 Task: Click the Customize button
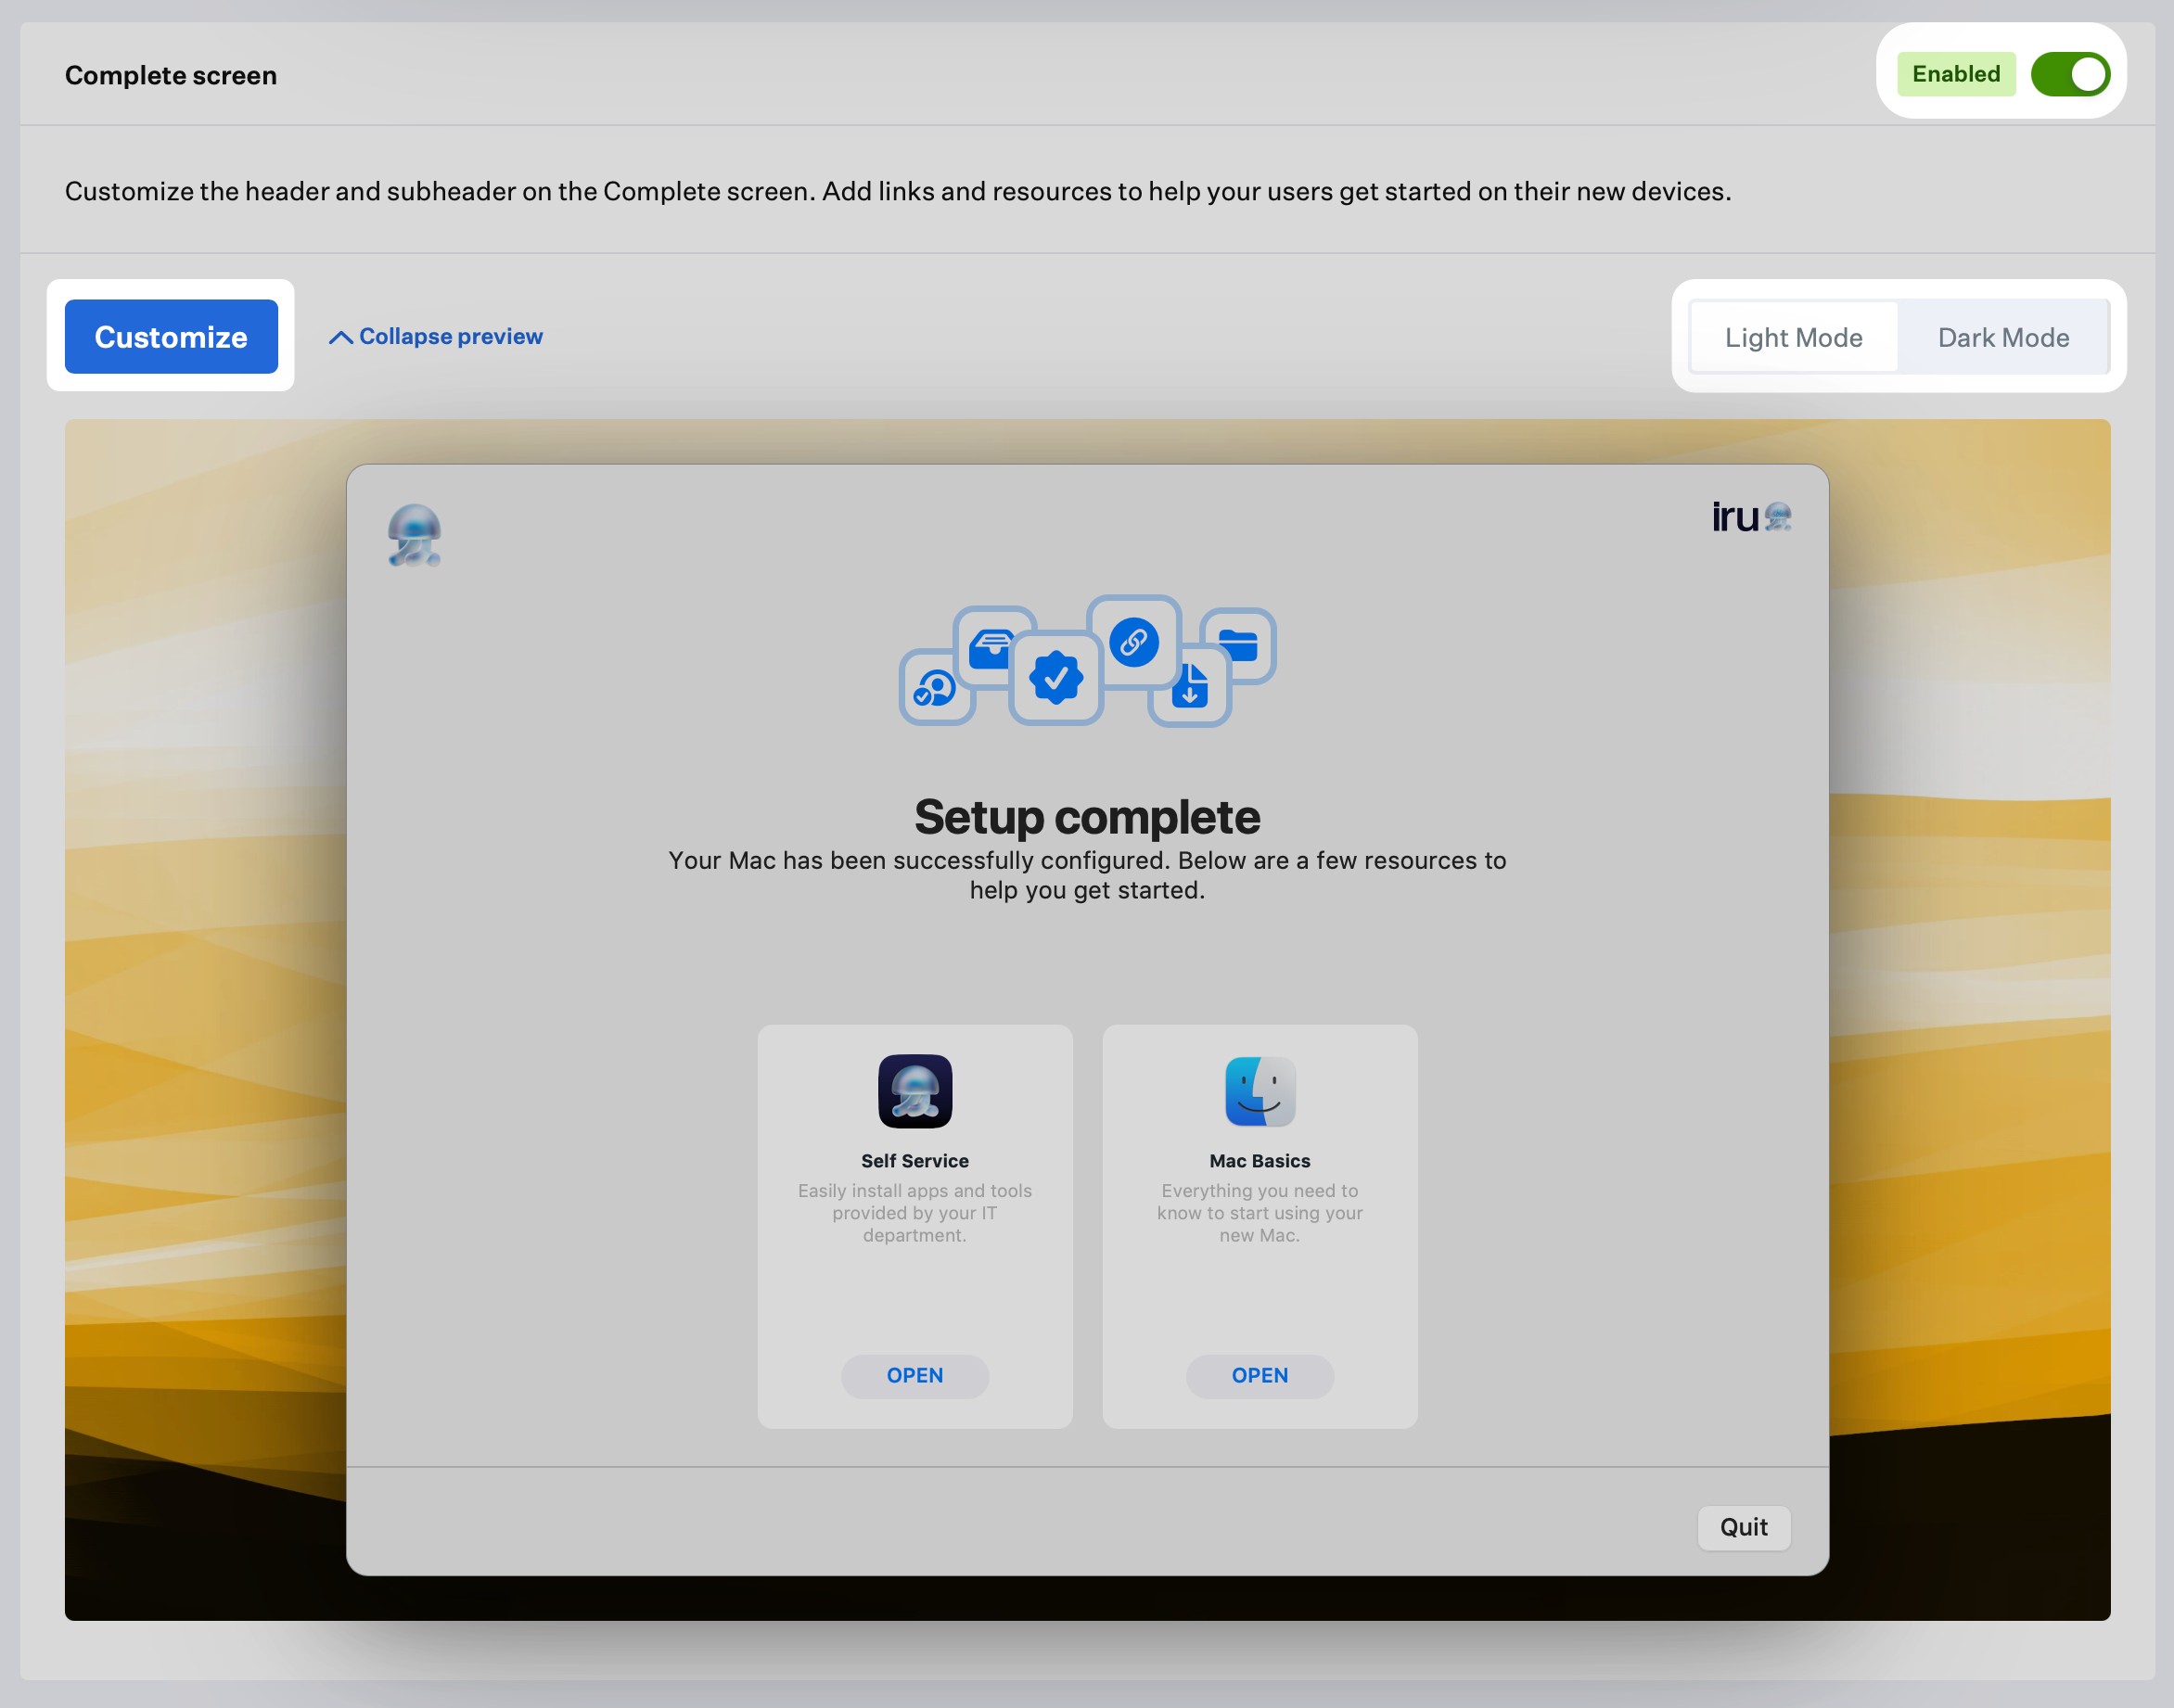171,337
